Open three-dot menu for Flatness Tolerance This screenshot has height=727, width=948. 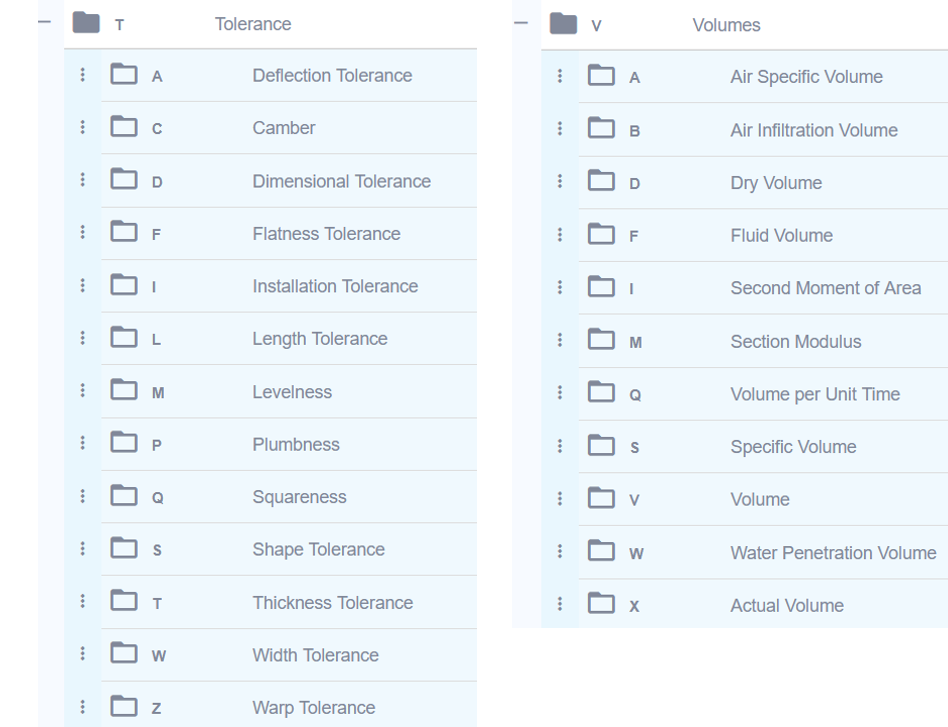coord(82,234)
